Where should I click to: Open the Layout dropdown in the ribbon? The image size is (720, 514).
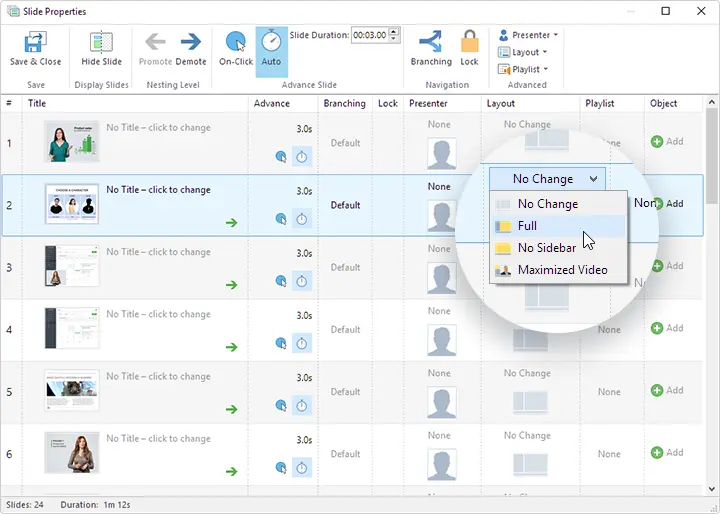523,52
